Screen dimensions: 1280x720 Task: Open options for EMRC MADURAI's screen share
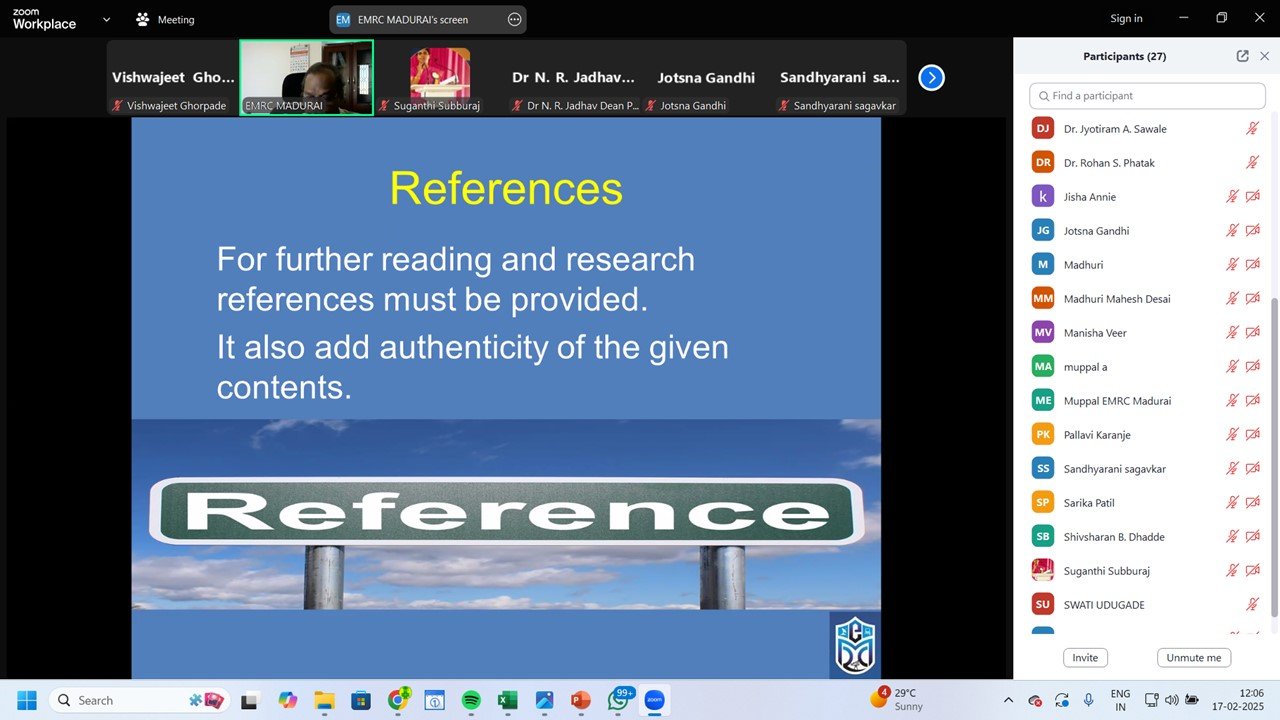pyautogui.click(x=513, y=19)
